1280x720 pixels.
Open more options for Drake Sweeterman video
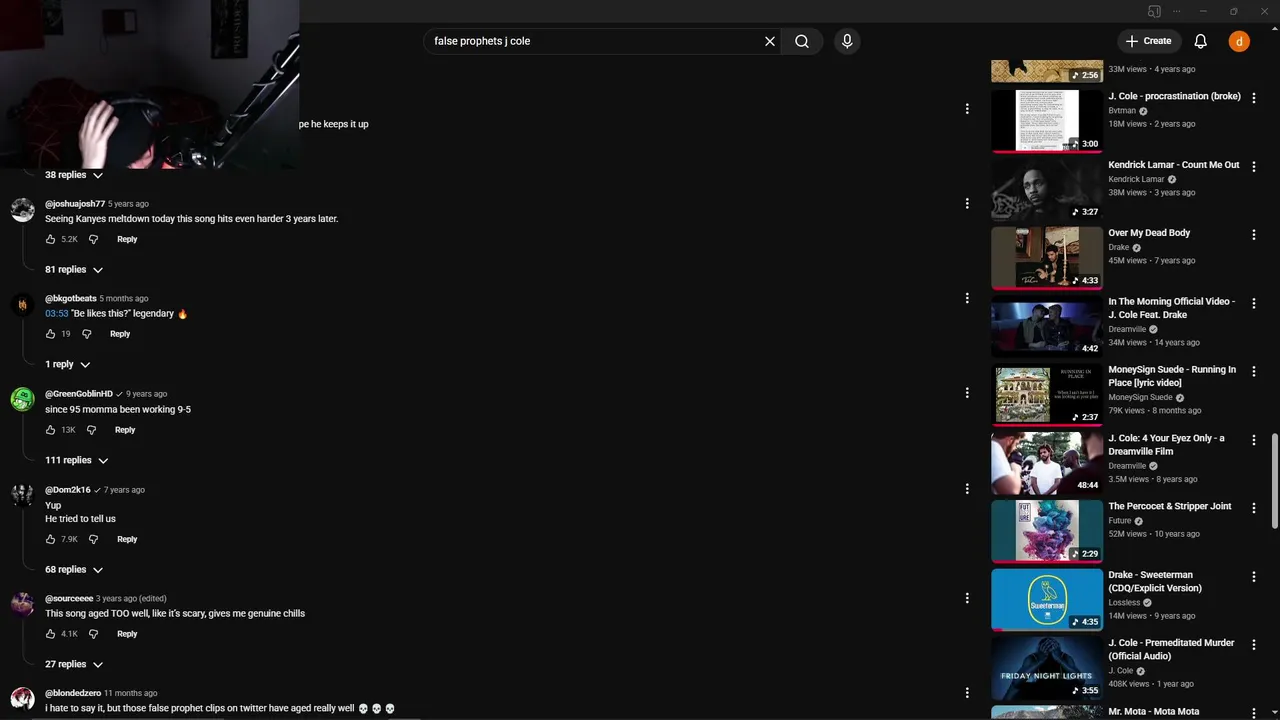pos(1253,576)
